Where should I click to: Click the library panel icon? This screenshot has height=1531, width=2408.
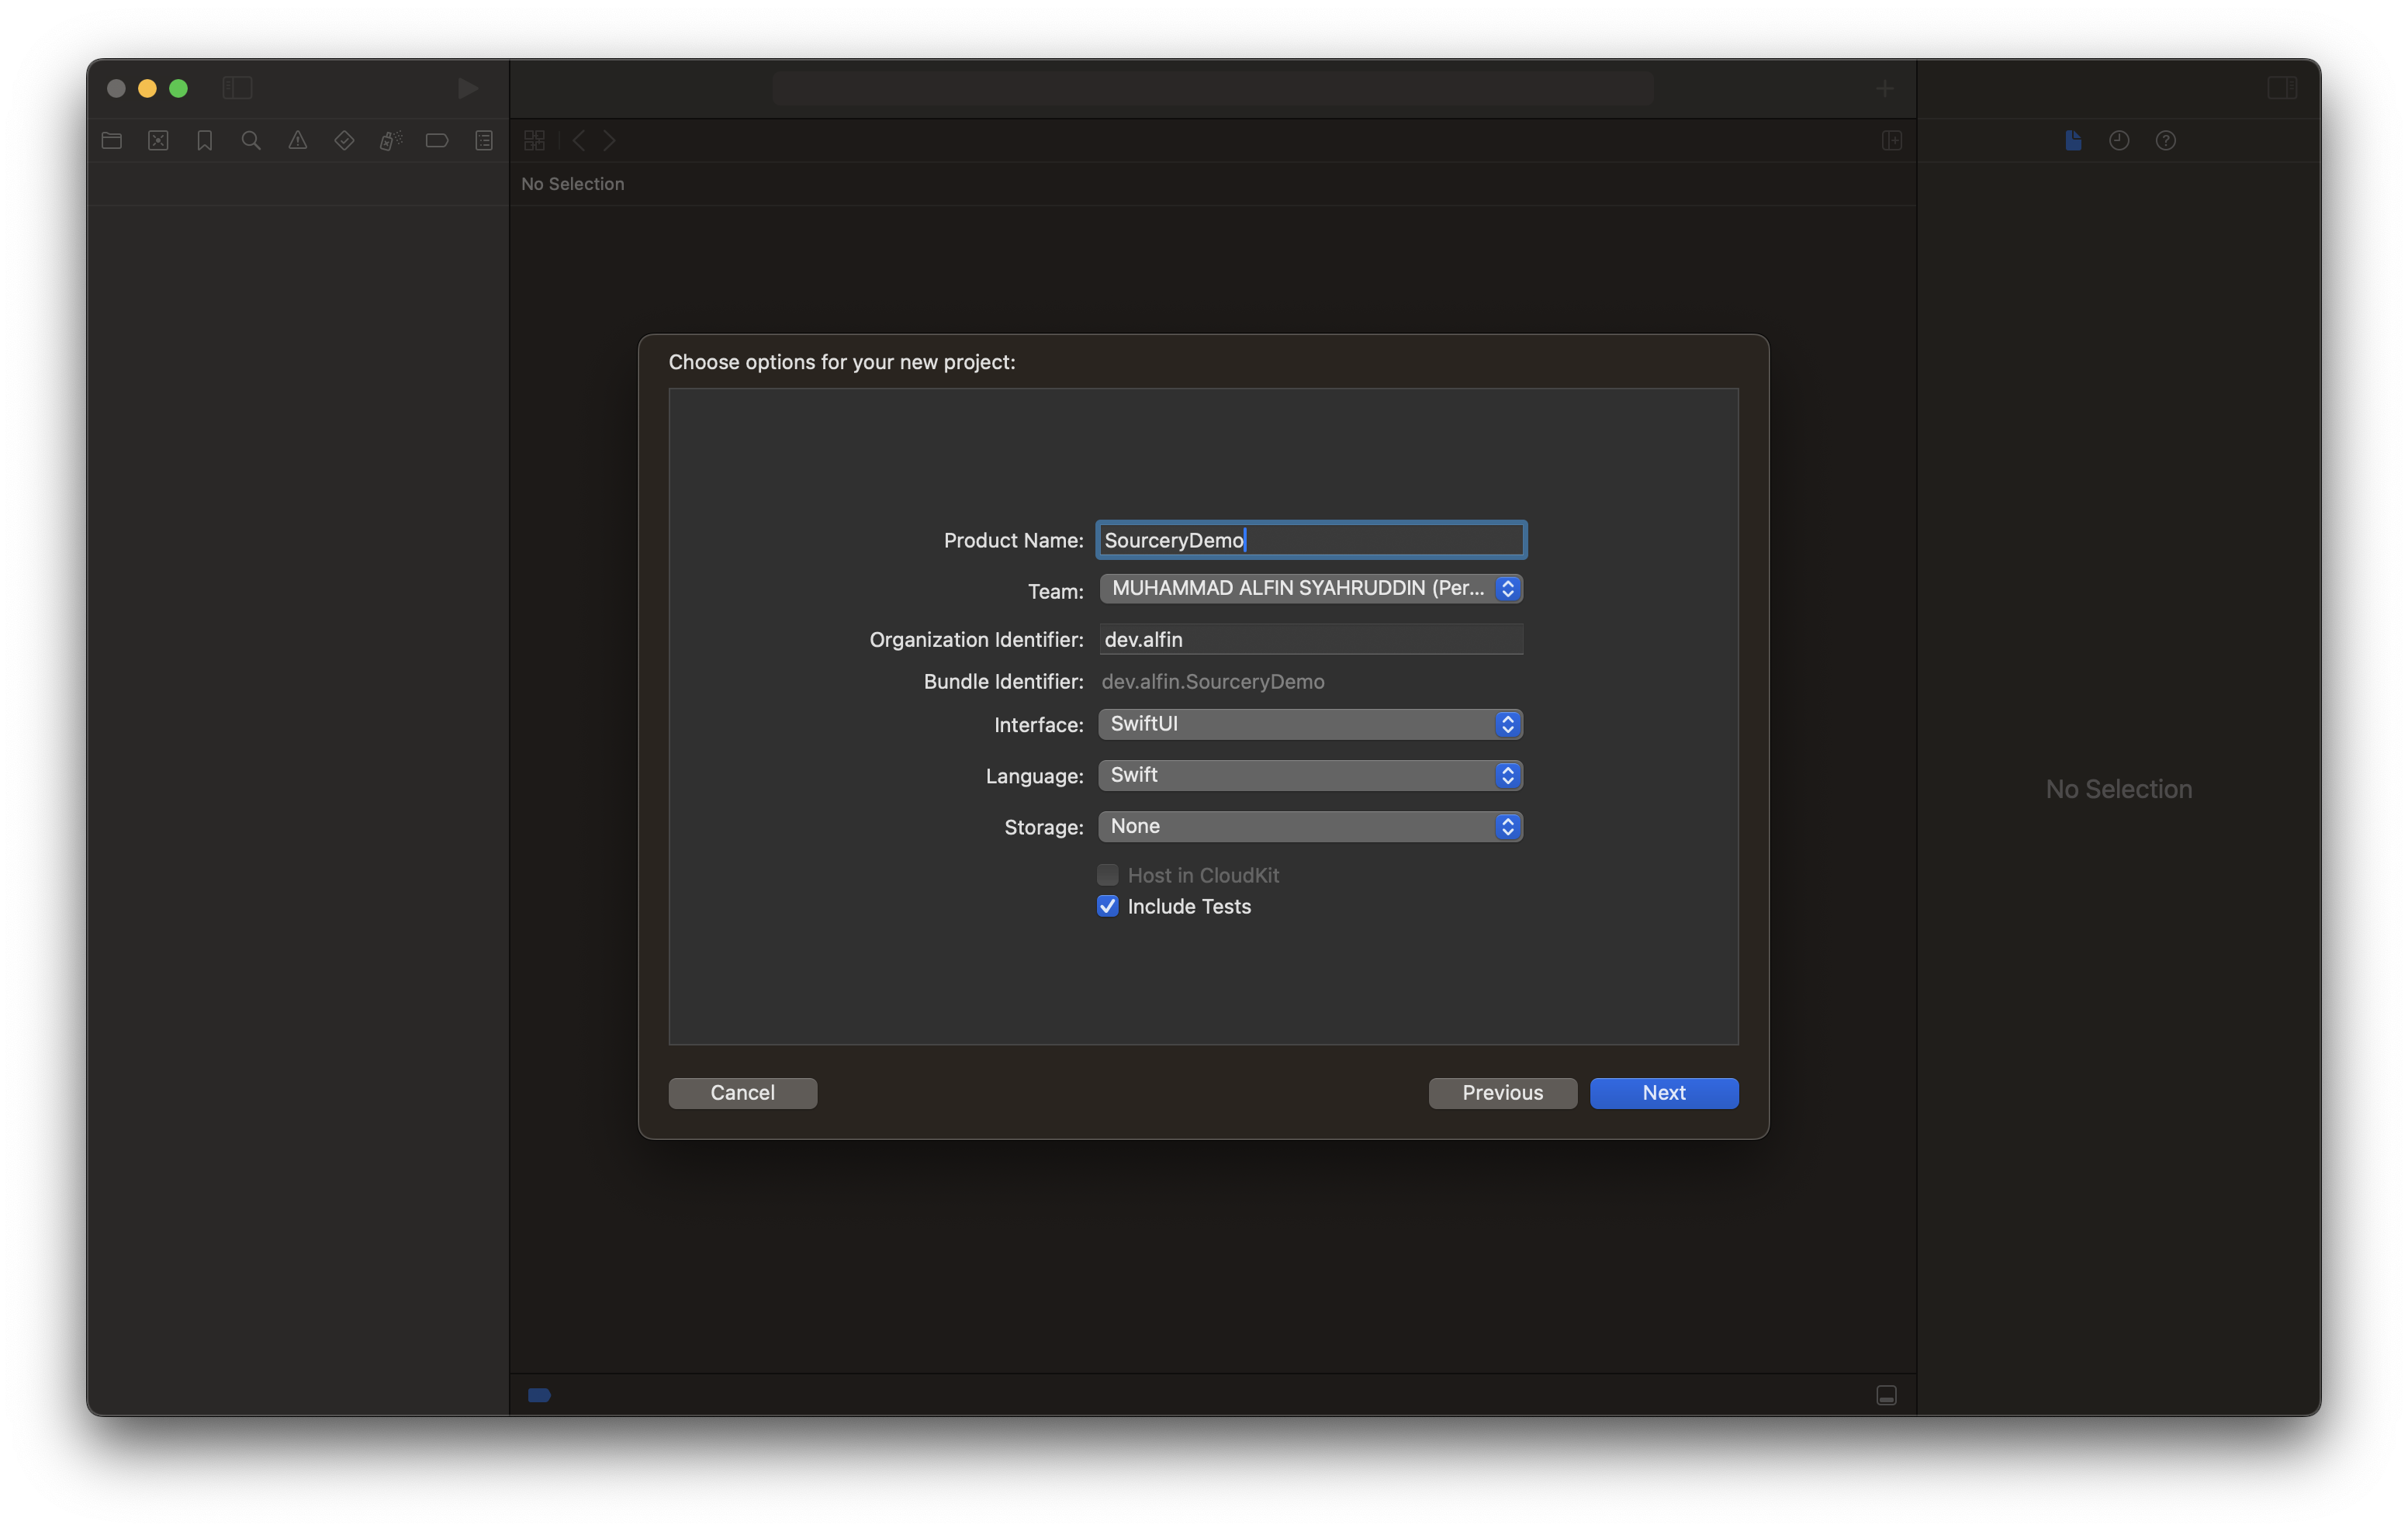pyautogui.click(x=1881, y=85)
